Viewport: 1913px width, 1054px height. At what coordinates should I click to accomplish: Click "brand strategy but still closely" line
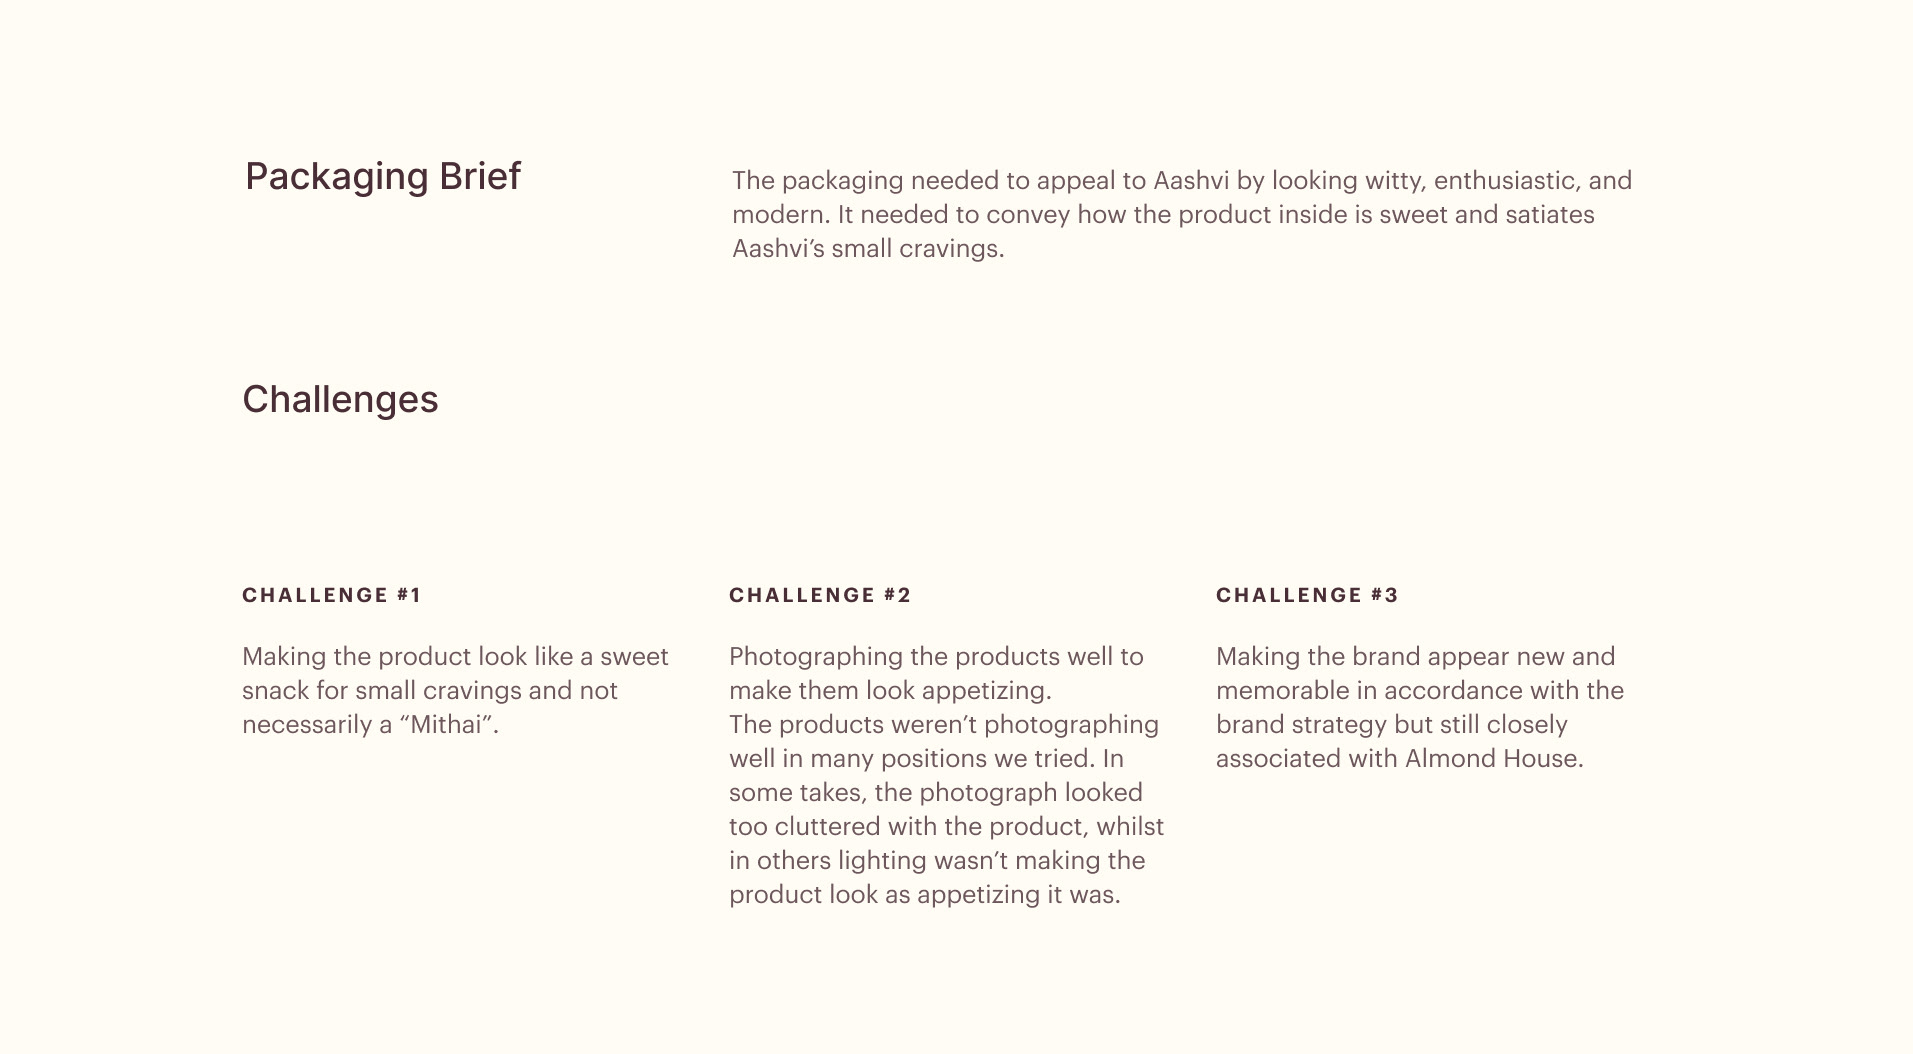coord(1392,725)
